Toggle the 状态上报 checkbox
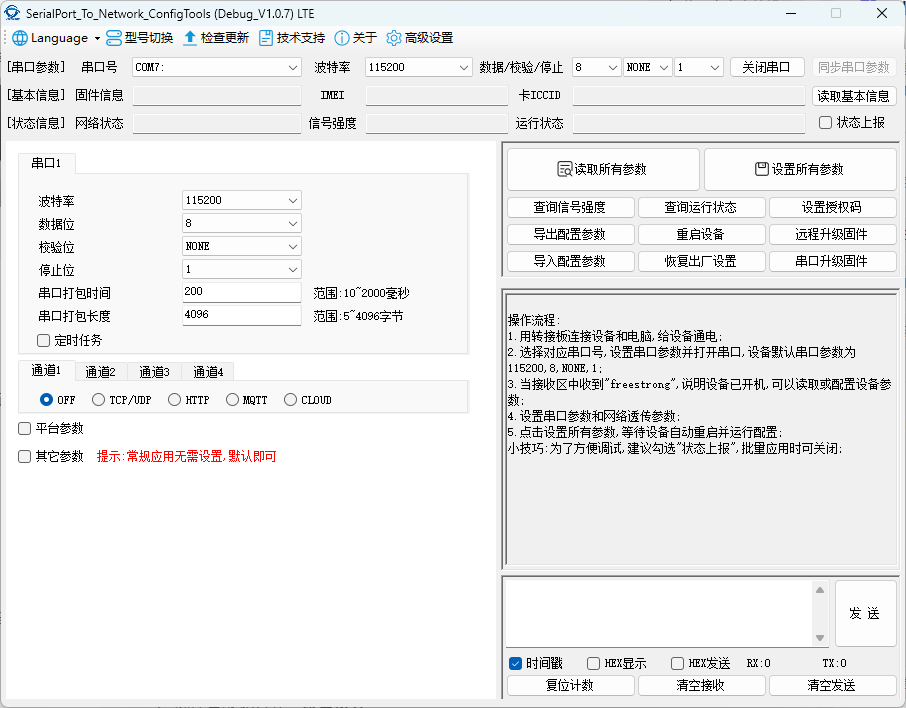The image size is (906, 708). pyautogui.click(x=826, y=123)
